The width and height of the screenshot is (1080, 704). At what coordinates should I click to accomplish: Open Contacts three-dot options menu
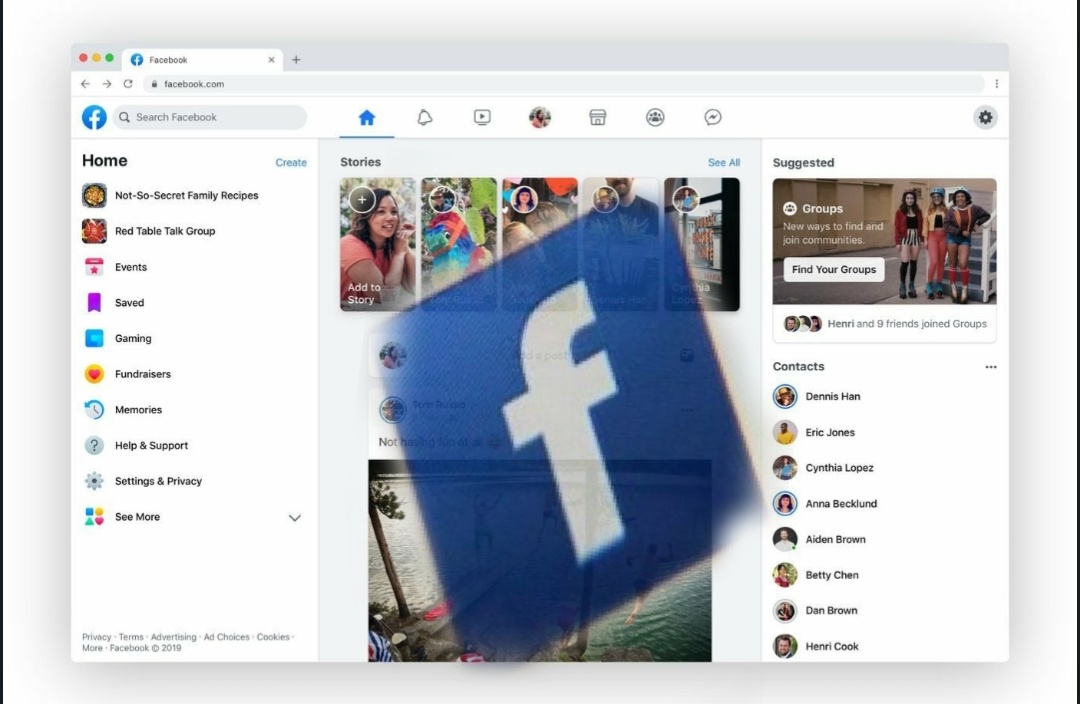coord(990,367)
